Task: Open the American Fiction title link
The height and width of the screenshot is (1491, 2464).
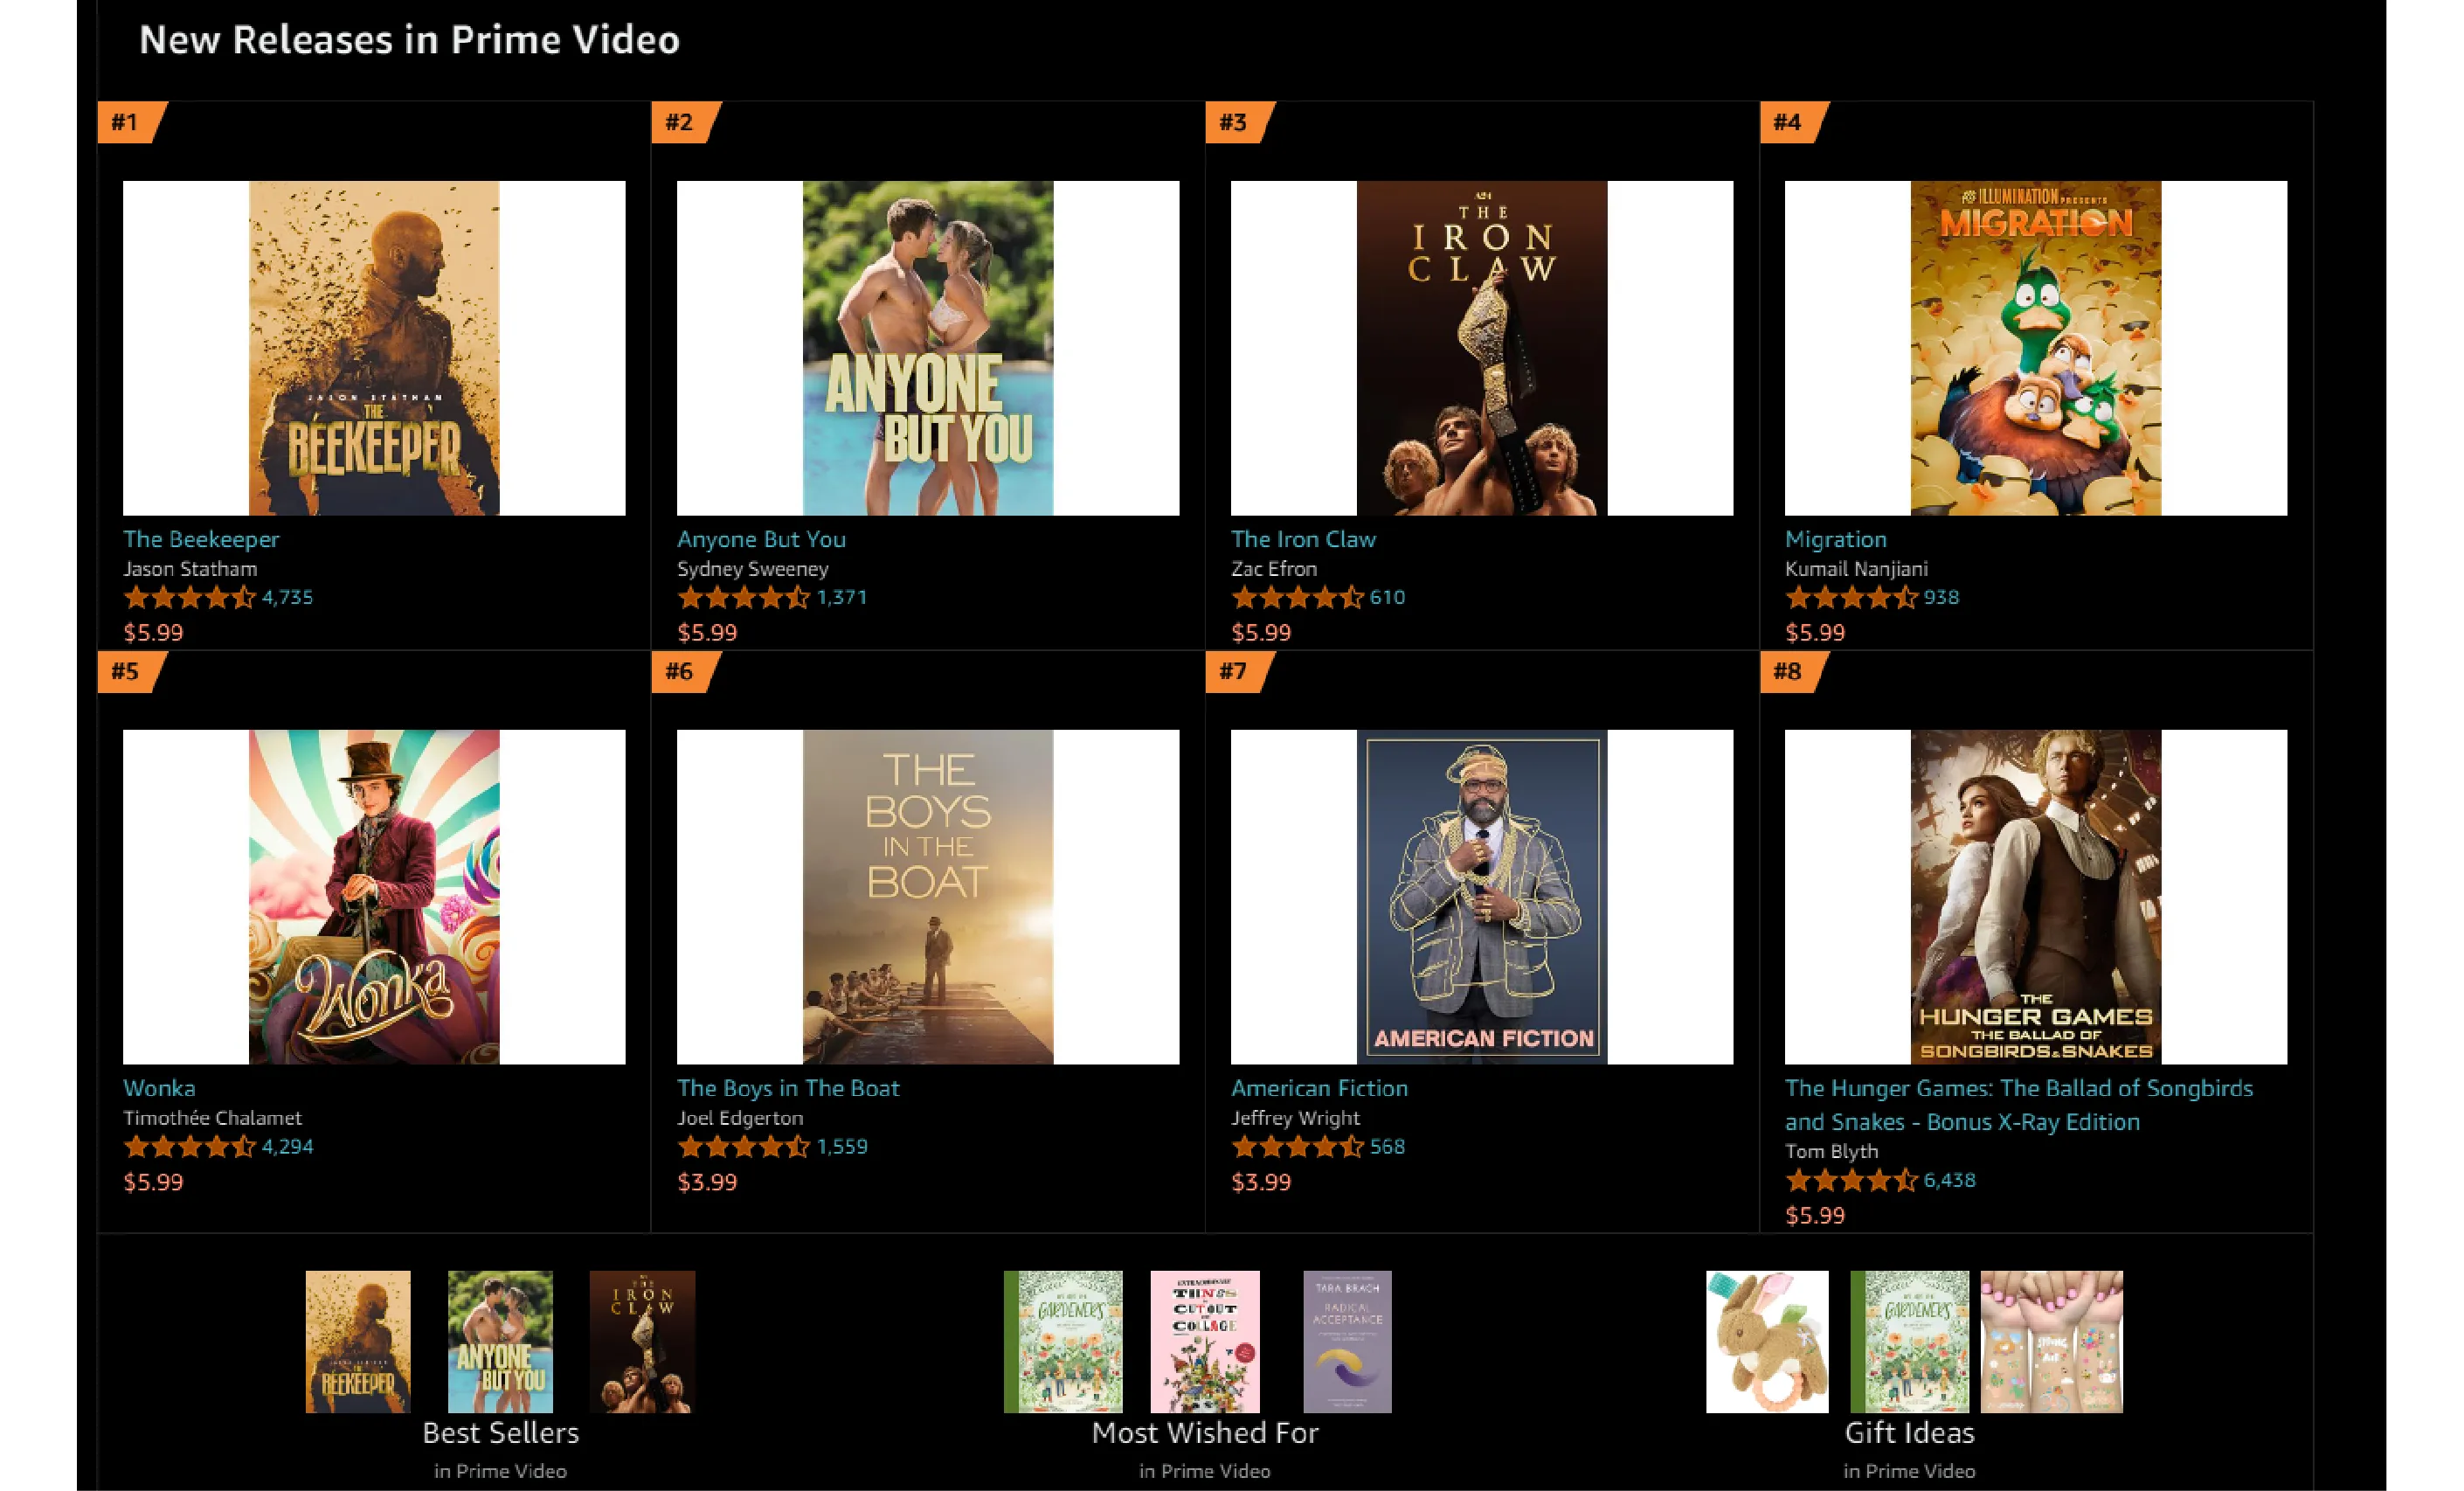Action: pos(1319,1088)
